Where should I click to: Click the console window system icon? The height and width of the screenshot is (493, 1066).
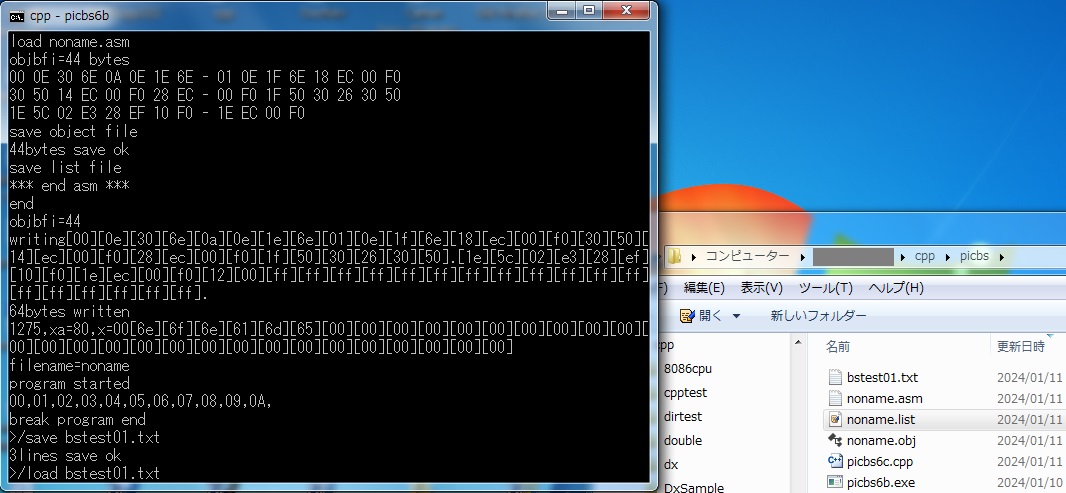click(17, 17)
